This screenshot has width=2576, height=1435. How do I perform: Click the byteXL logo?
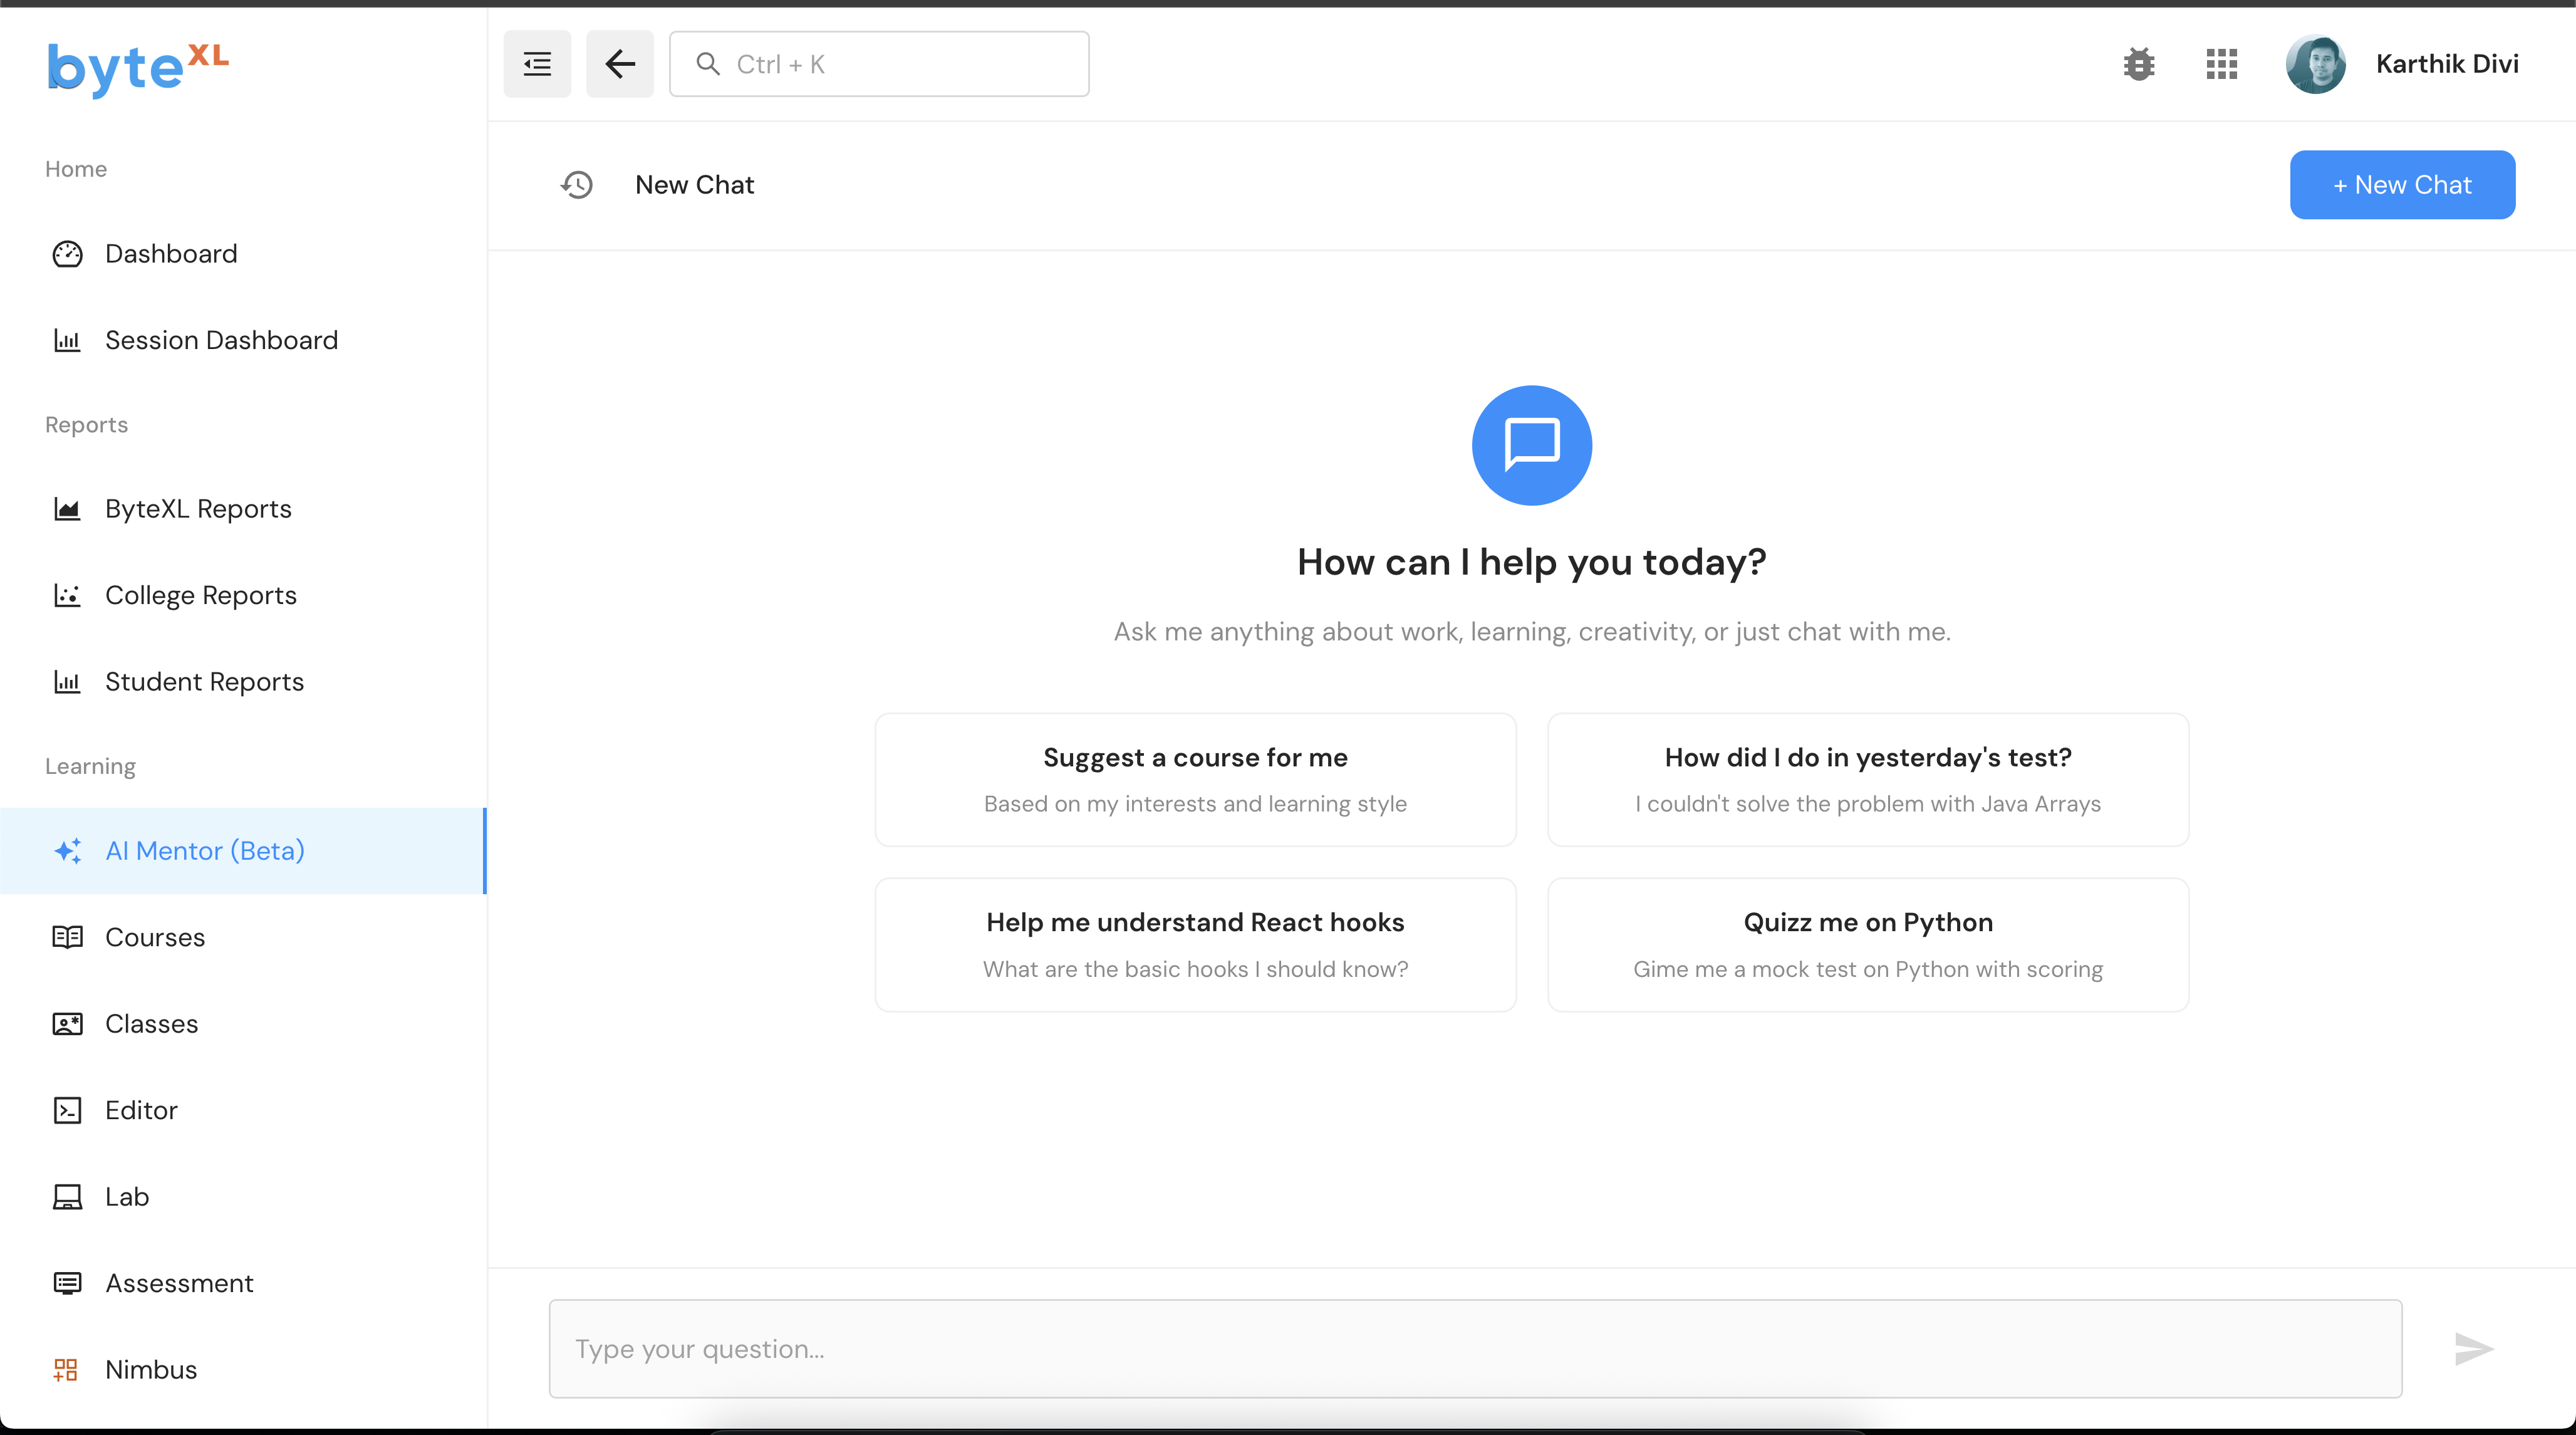click(138, 68)
